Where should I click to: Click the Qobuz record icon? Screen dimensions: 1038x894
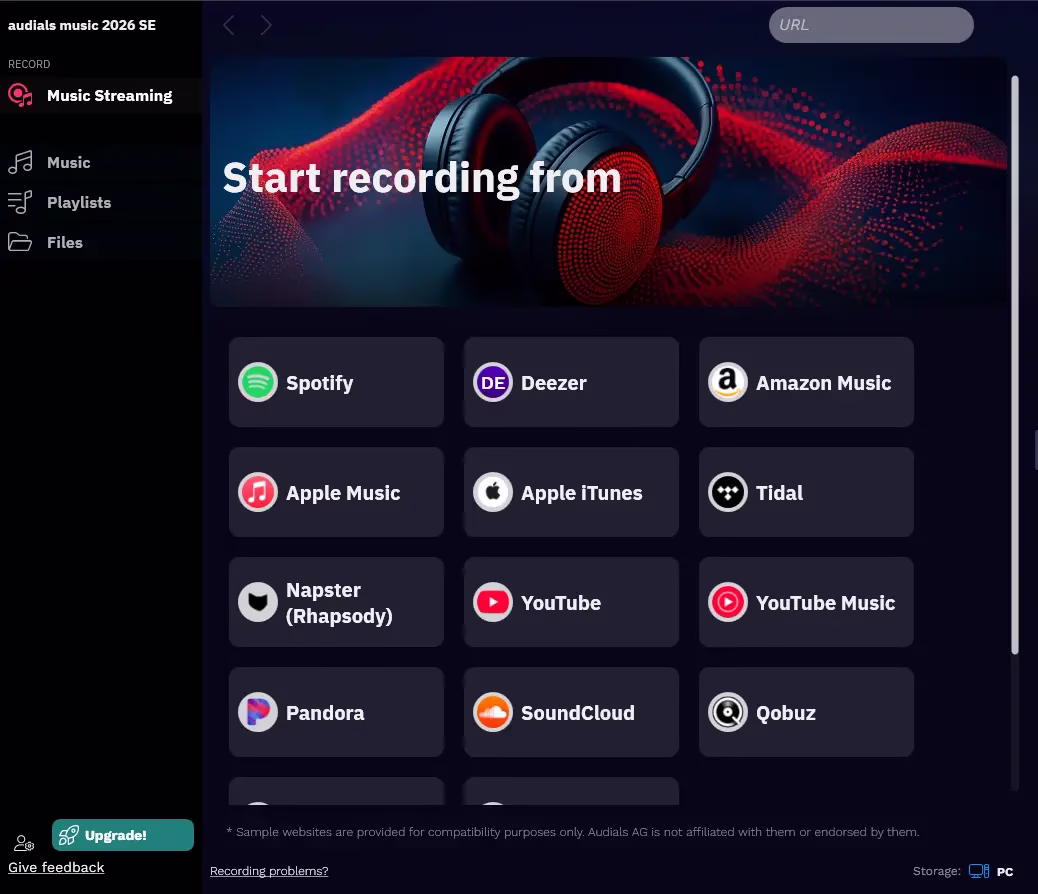click(x=728, y=712)
